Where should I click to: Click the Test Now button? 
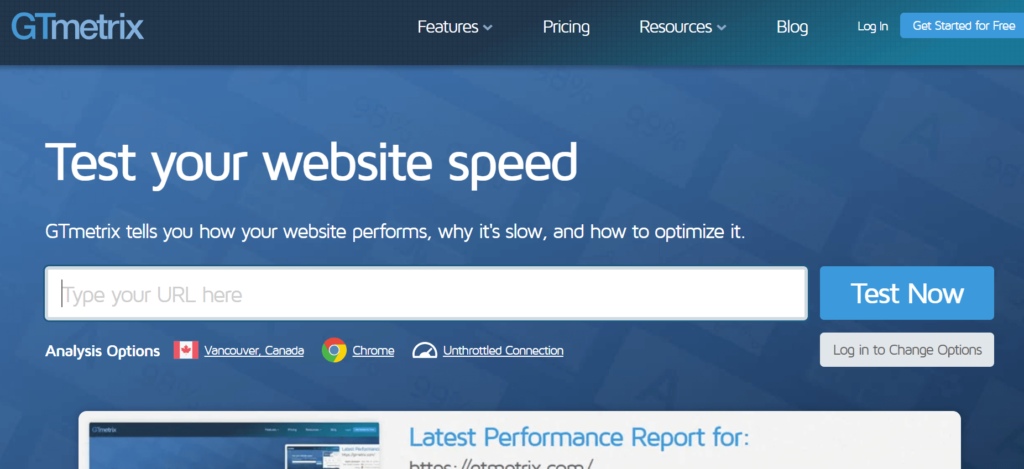point(907,293)
